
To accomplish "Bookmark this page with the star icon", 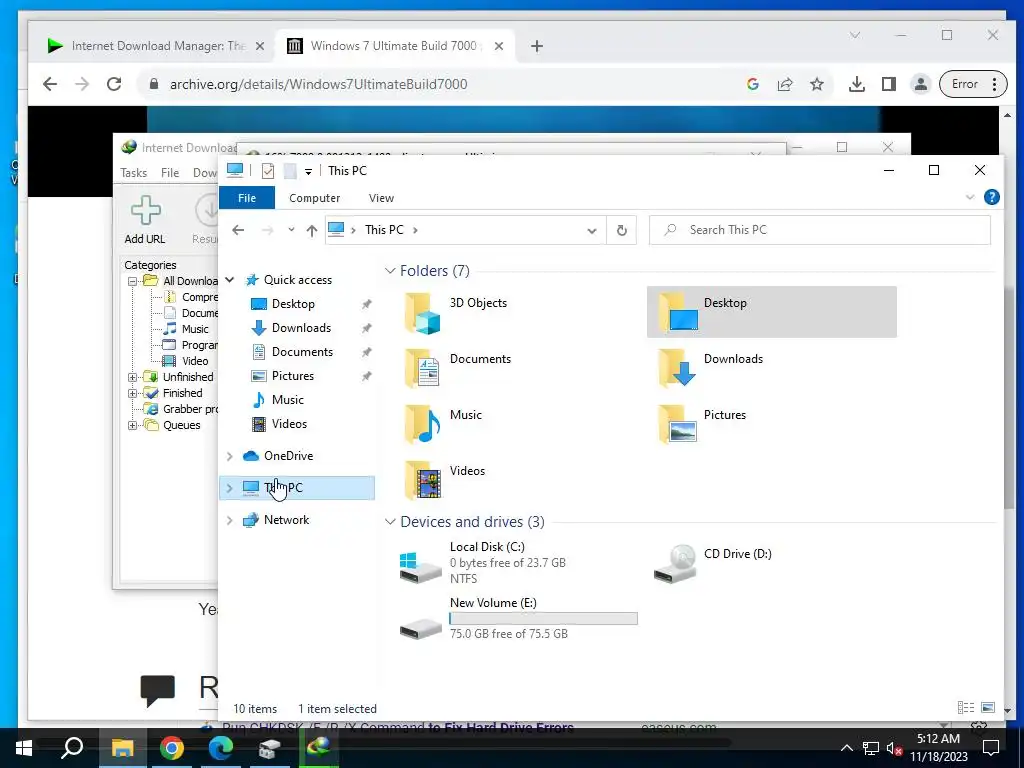I will 817,84.
